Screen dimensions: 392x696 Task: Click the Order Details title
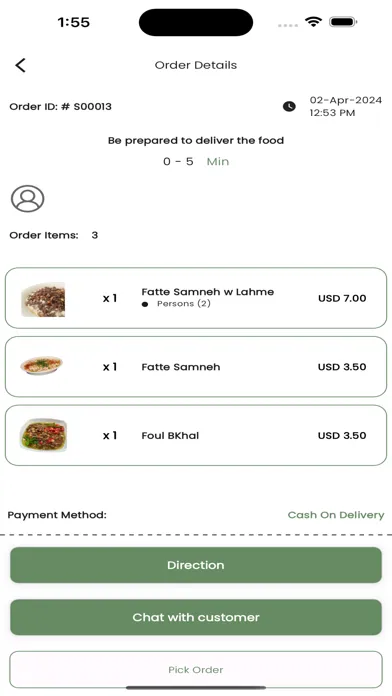196,65
